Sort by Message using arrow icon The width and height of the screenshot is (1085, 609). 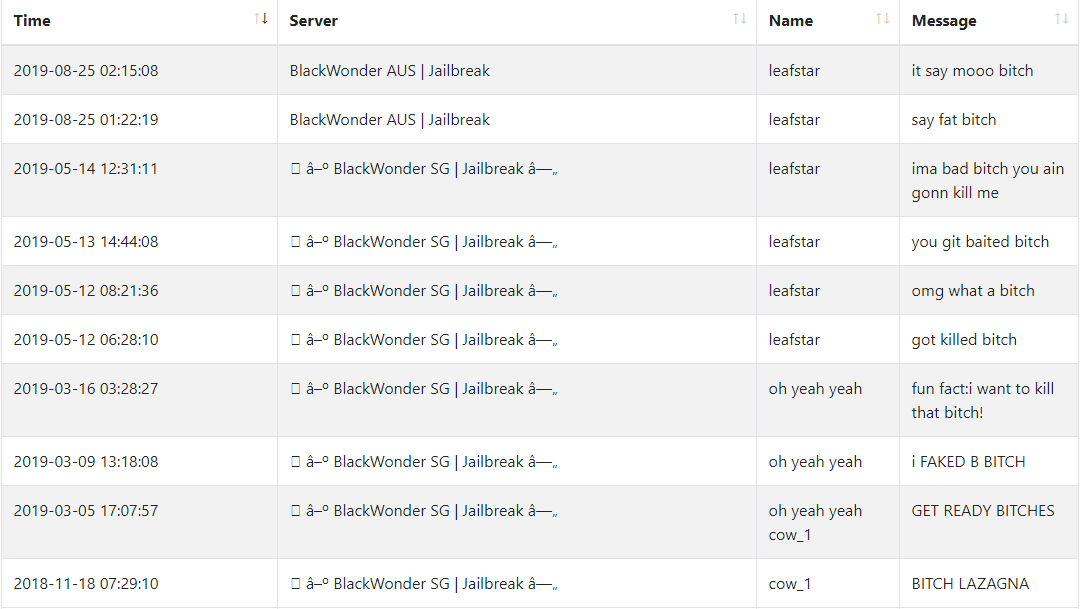click(x=1061, y=19)
